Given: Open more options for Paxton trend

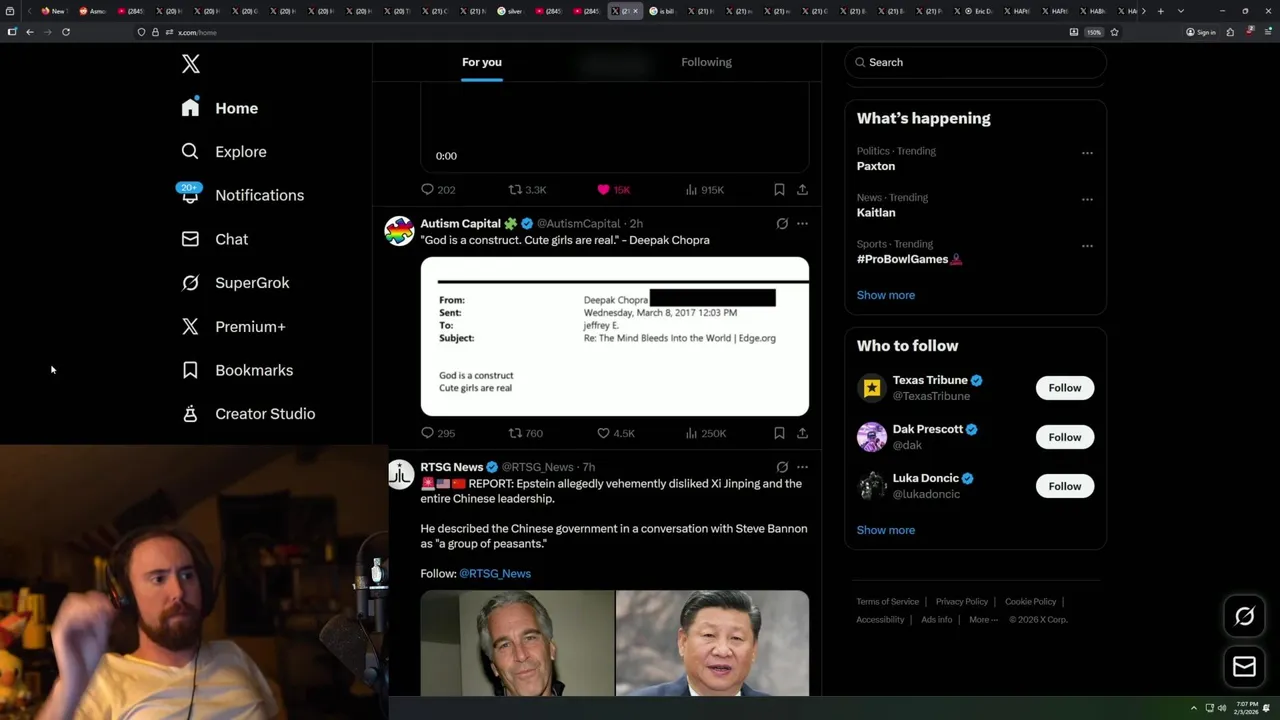Looking at the screenshot, I should pos(1087,153).
